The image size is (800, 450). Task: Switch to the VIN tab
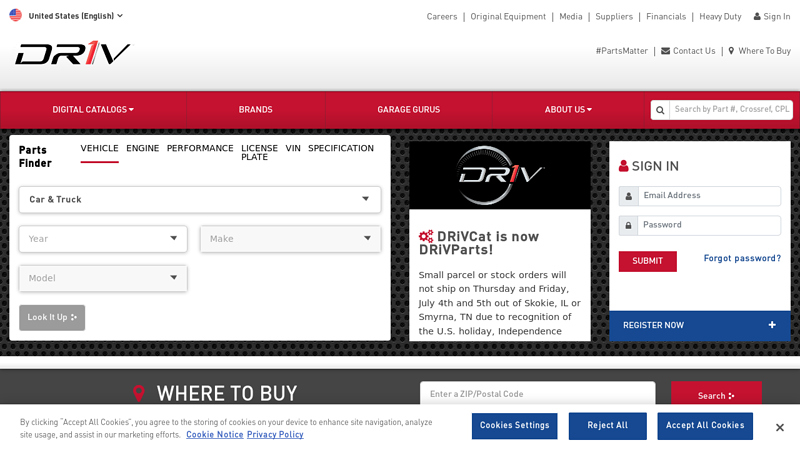click(293, 148)
